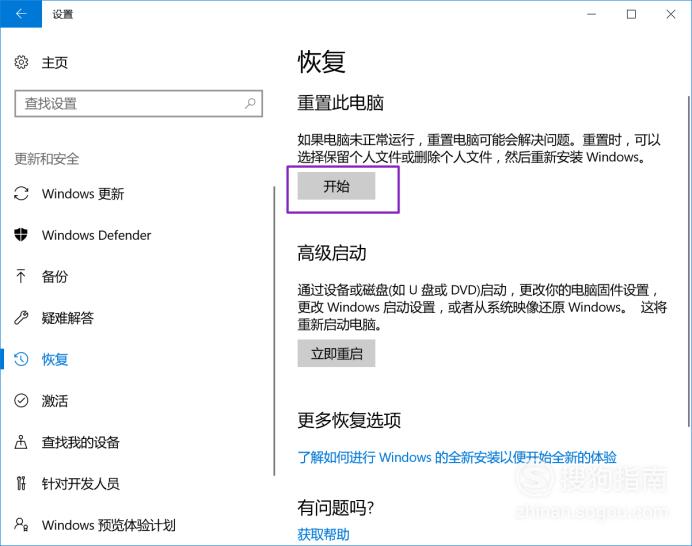The width and height of the screenshot is (692, 546).
Task: Open the 获取帮助 link
Action: 323,535
